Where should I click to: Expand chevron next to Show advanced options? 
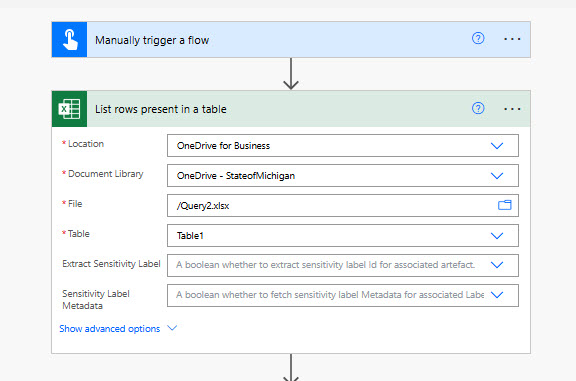tap(172, 327)
